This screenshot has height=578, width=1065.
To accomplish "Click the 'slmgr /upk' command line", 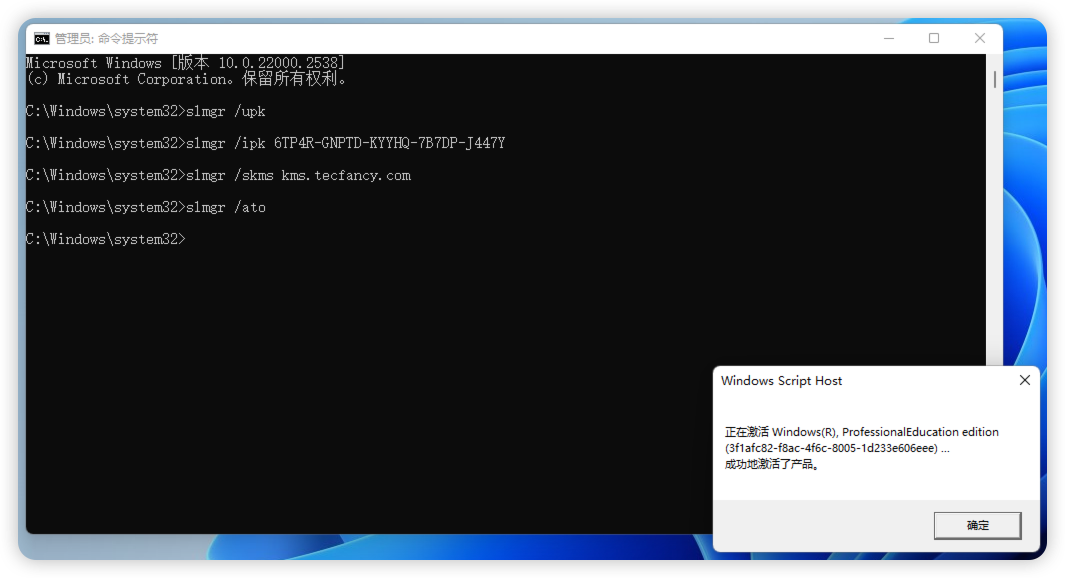I will pyautogui.click(x=146, y=111).
